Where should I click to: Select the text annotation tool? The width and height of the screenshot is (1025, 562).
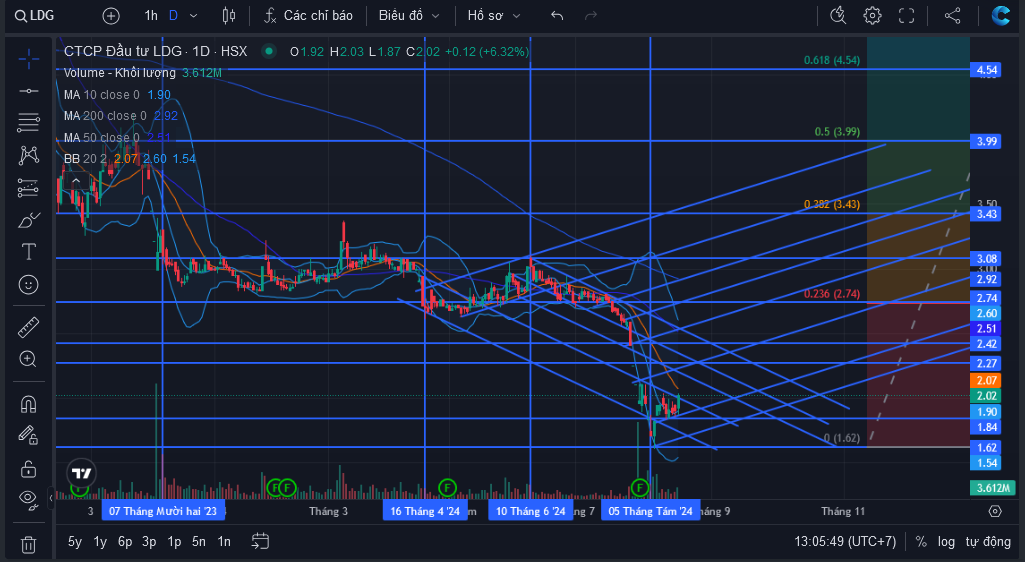(x=28, y=252)
